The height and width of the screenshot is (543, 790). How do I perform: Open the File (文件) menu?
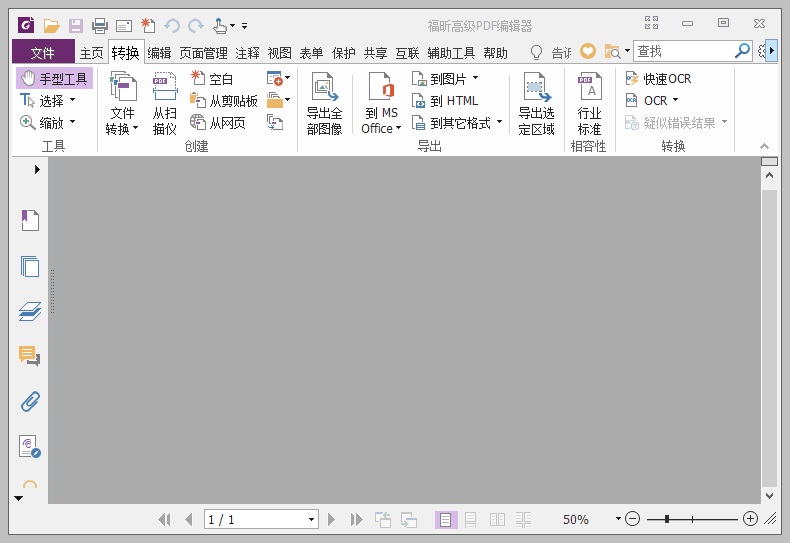(42, 52)
